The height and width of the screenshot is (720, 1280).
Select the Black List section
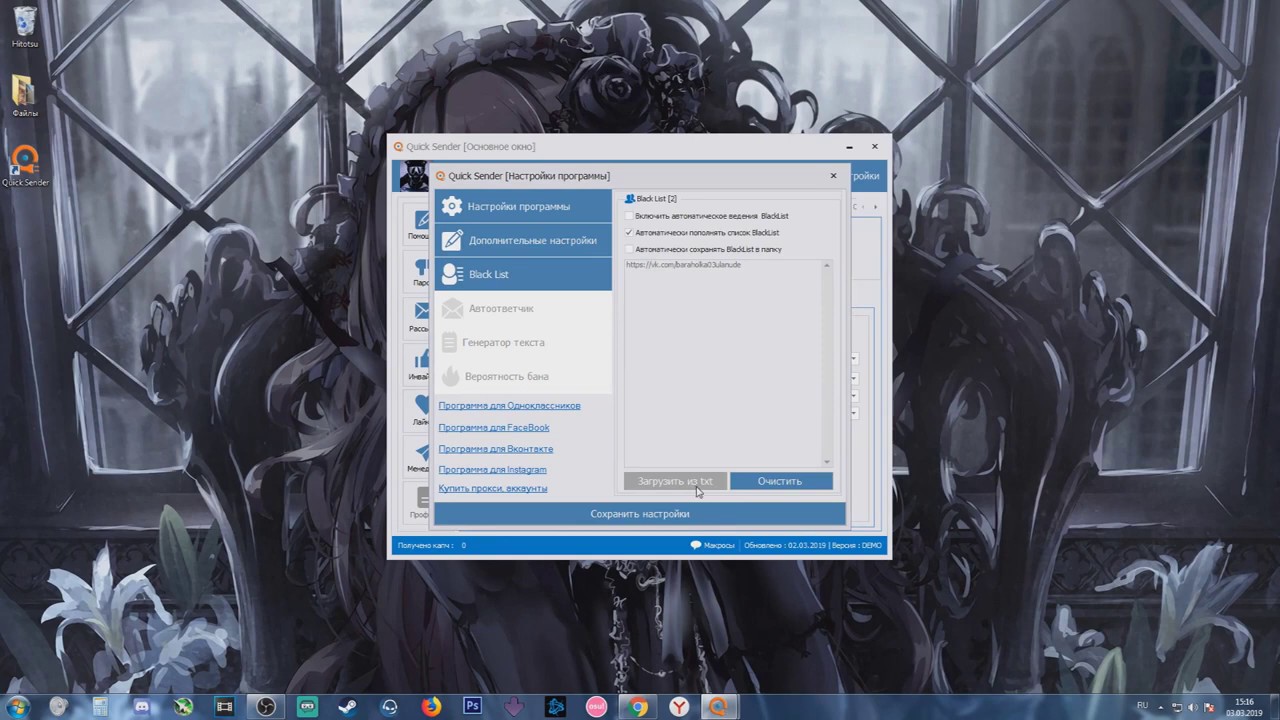pyautogui.click(x=523, y=274)
